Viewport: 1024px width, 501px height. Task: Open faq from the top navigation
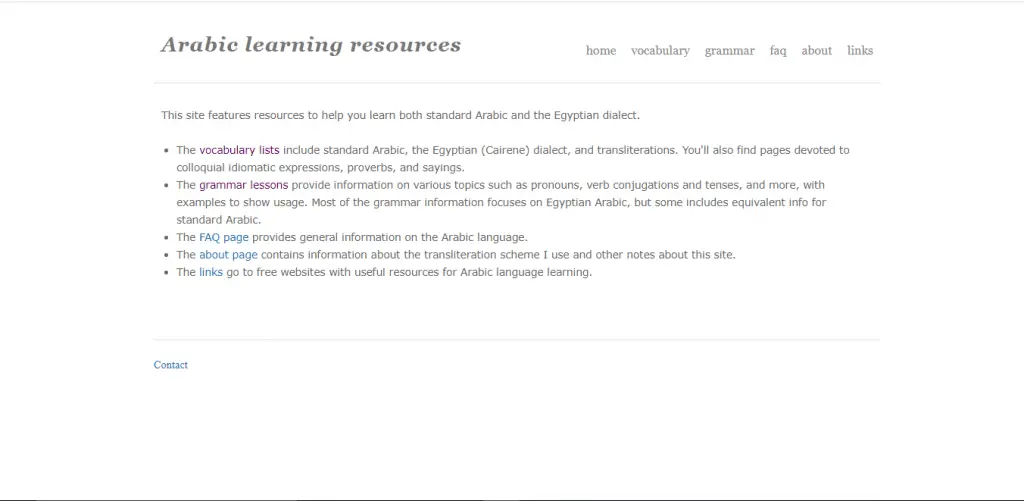pyautogui.click(x=778, y=51)
